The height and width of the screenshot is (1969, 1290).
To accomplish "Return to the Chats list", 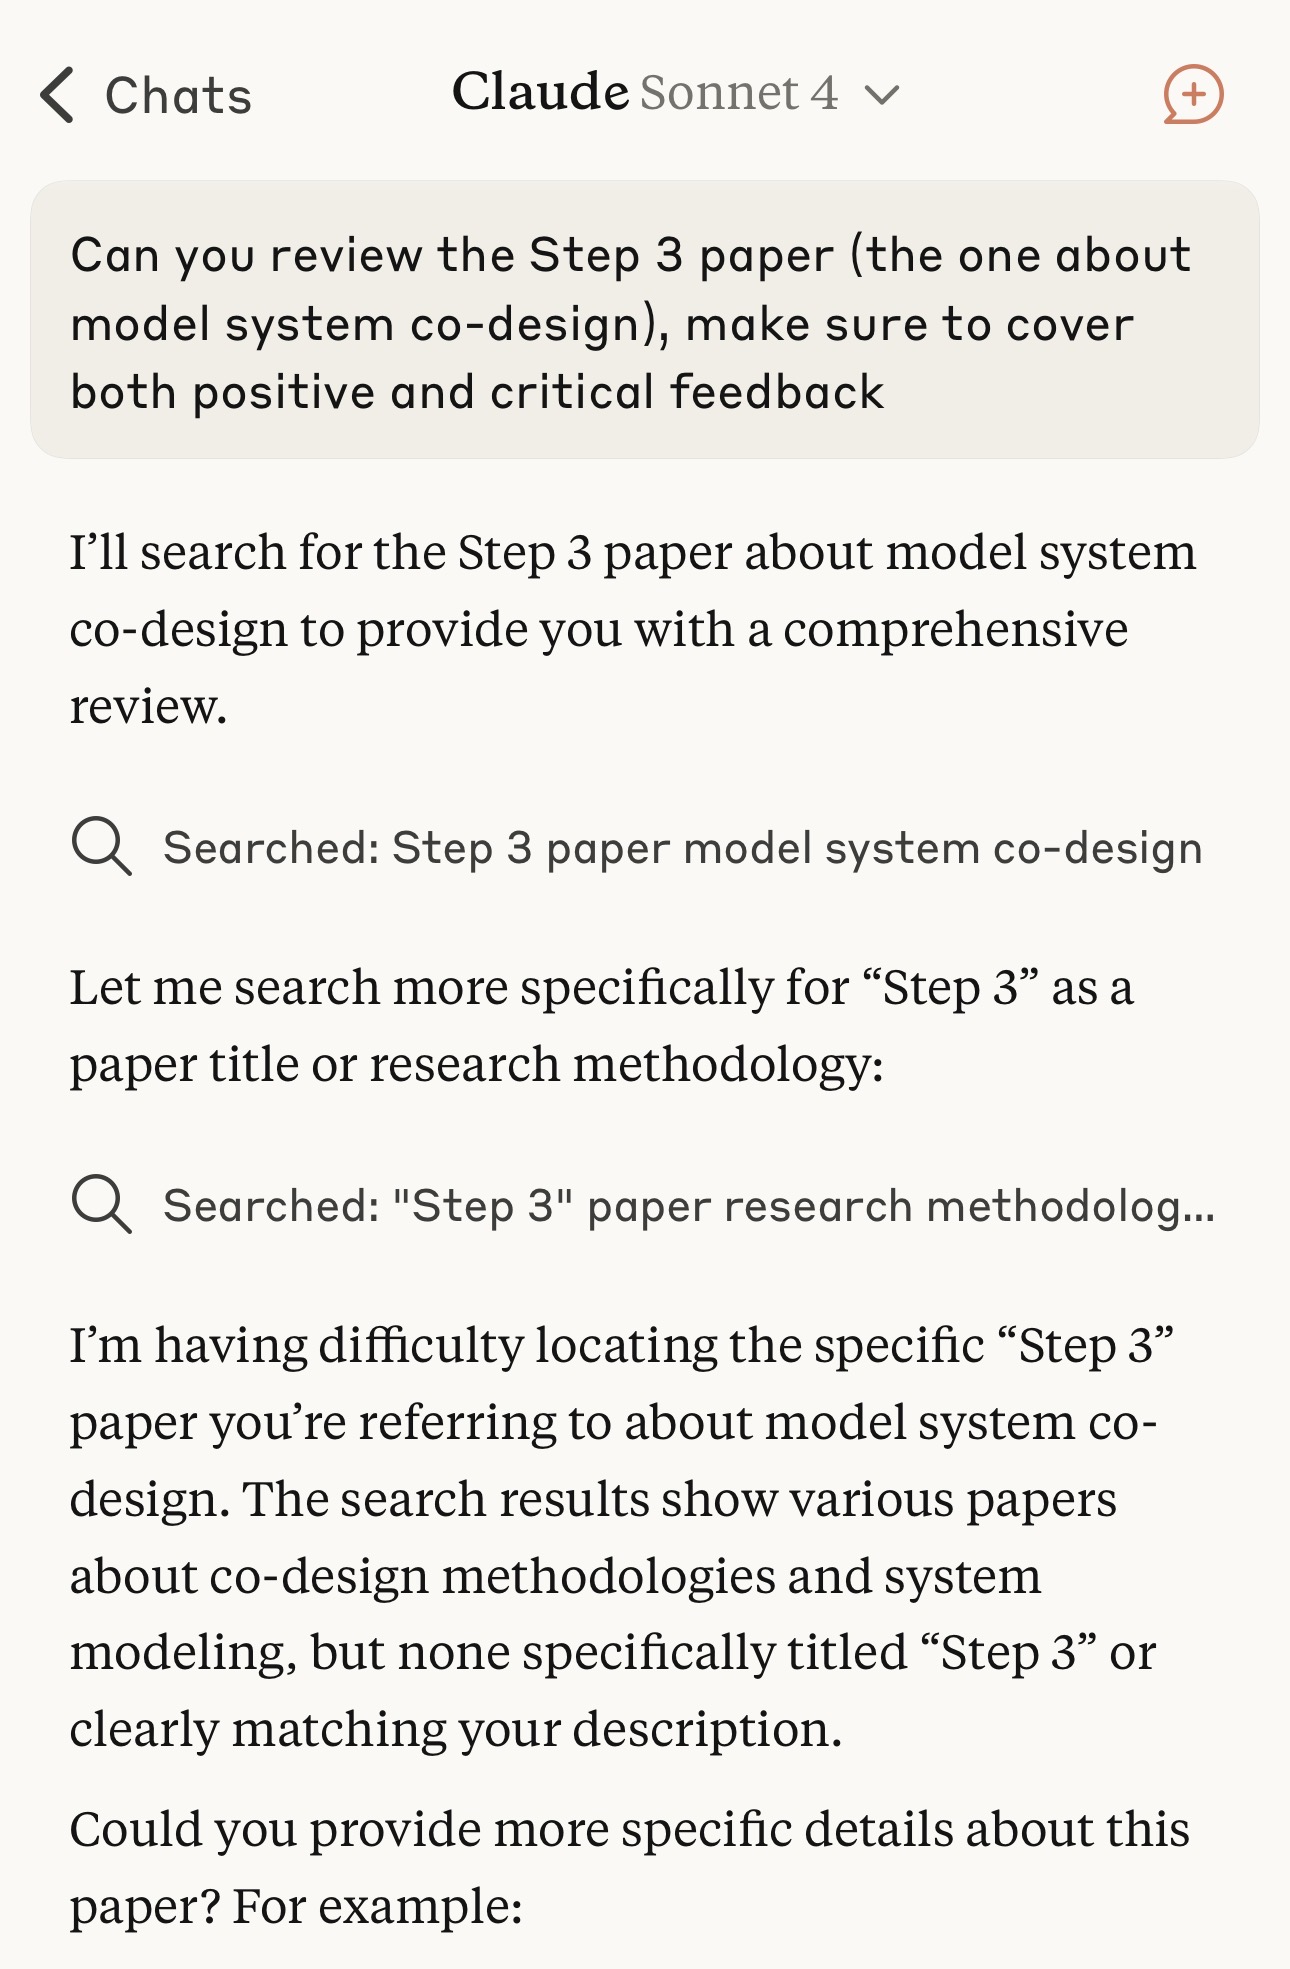I will point(145,96).
